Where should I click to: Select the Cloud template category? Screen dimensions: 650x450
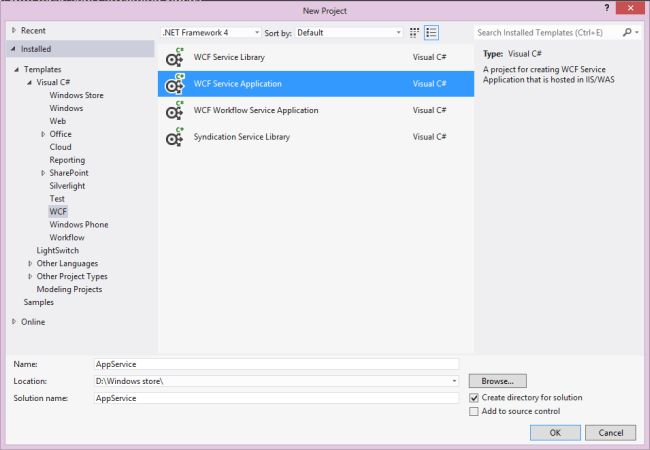pos(60,147)
